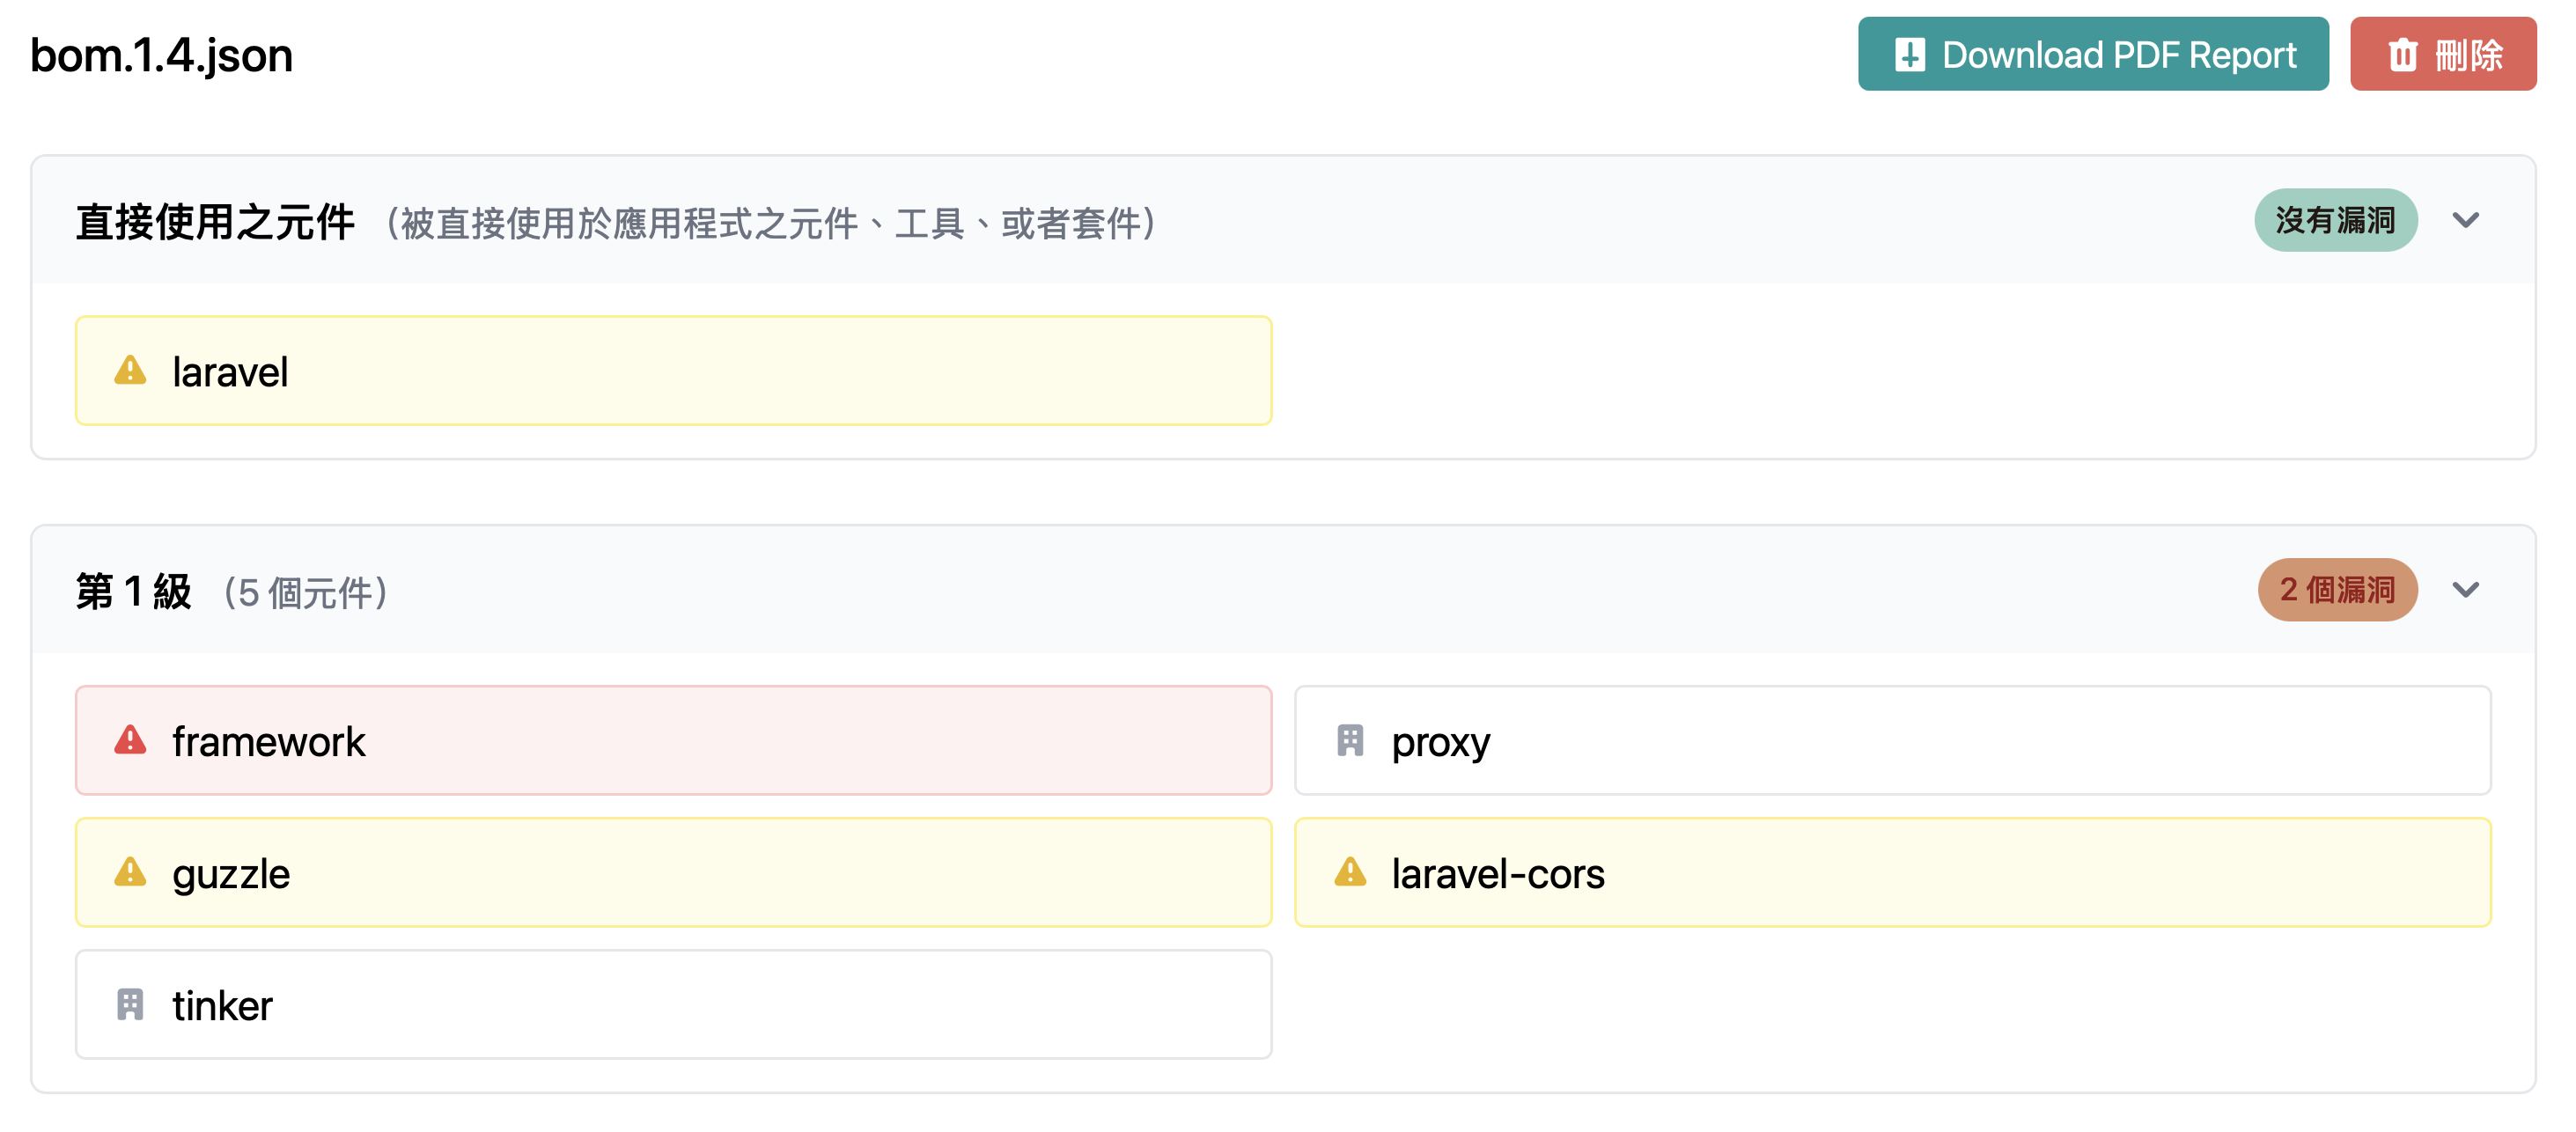Viewport: 2576px width, 1132px height.
Task: Click the building icon beside proxy
Action: 1350,741
